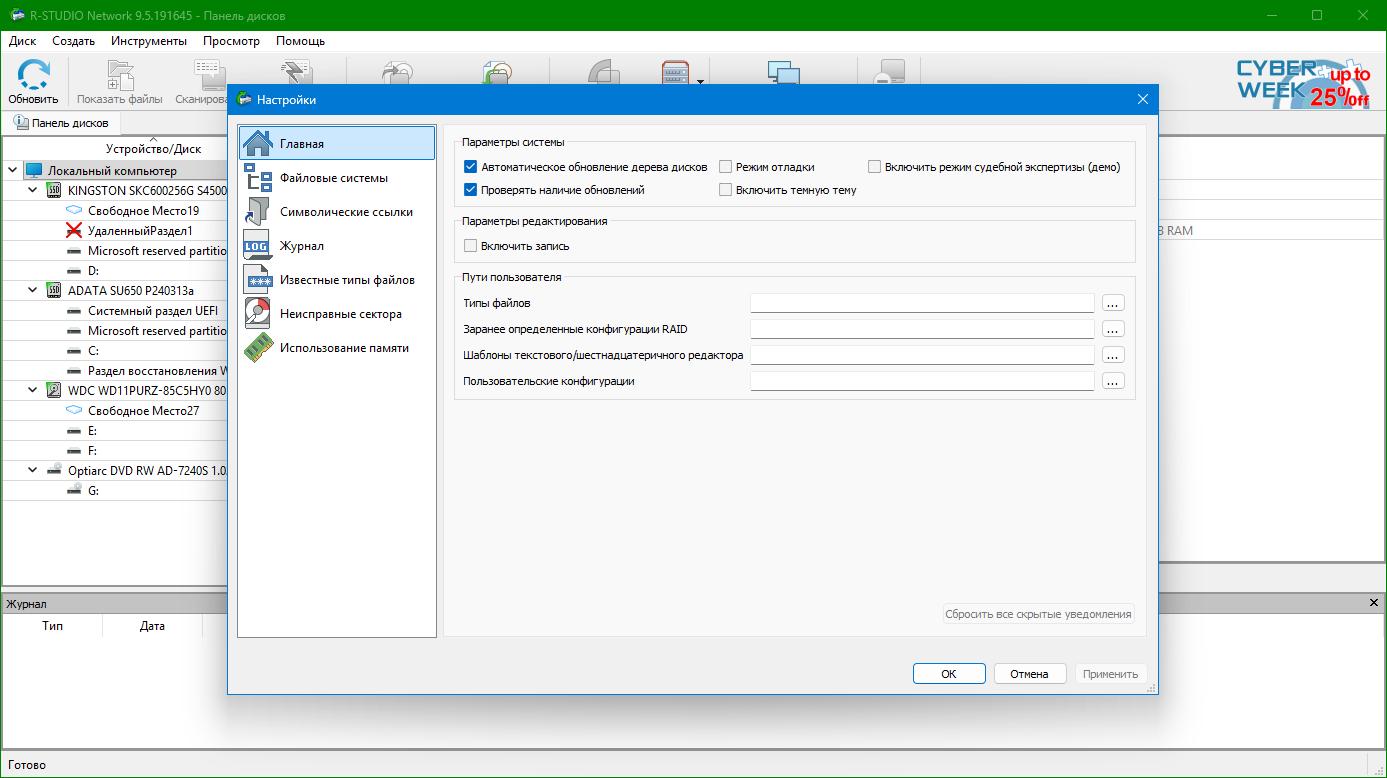Collapse the KINGSTON SKC600256G disk tree node

pos(33,190)
